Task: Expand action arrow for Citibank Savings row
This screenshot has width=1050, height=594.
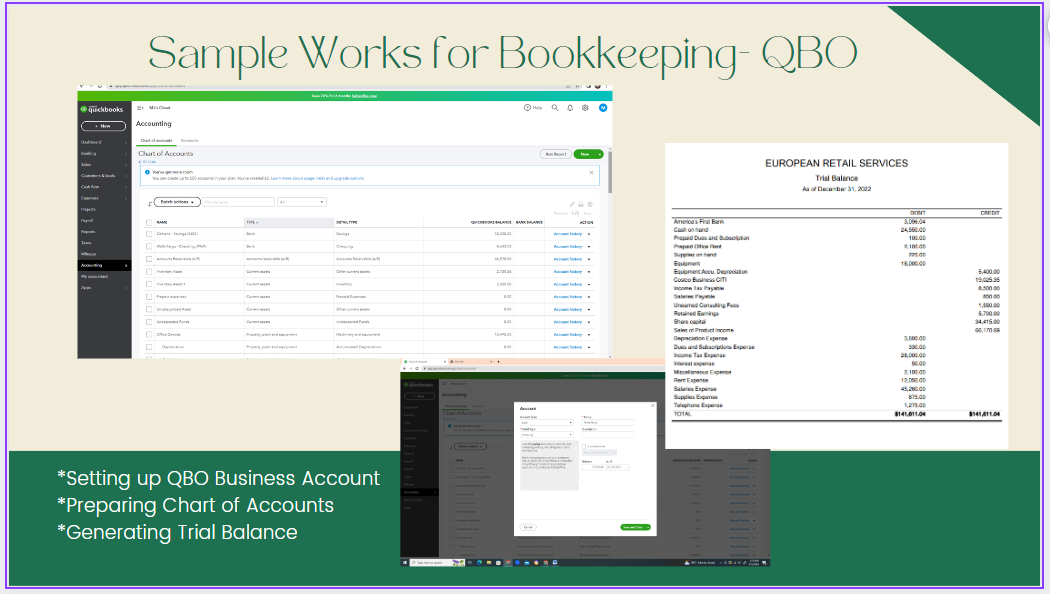Action: [589, 234]
